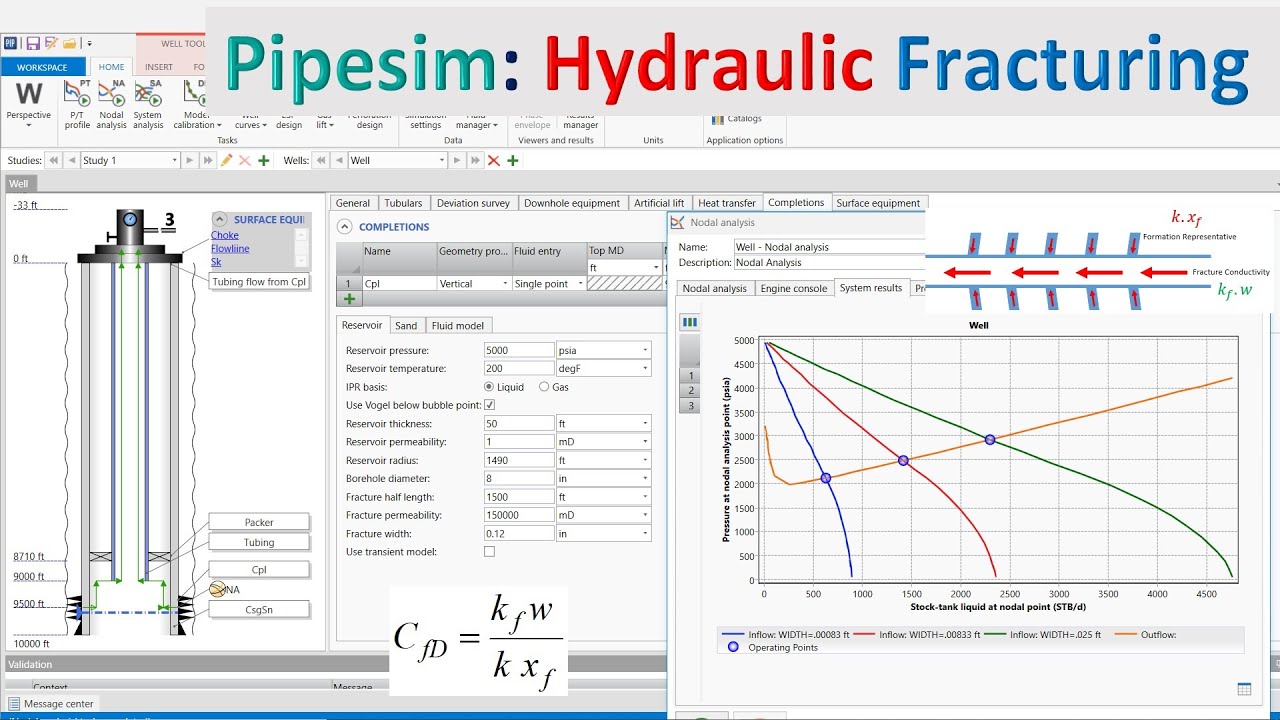1280x720 pixels.
Task: Click the CsgSn label in schematic
Action: [x=259, y=608]
